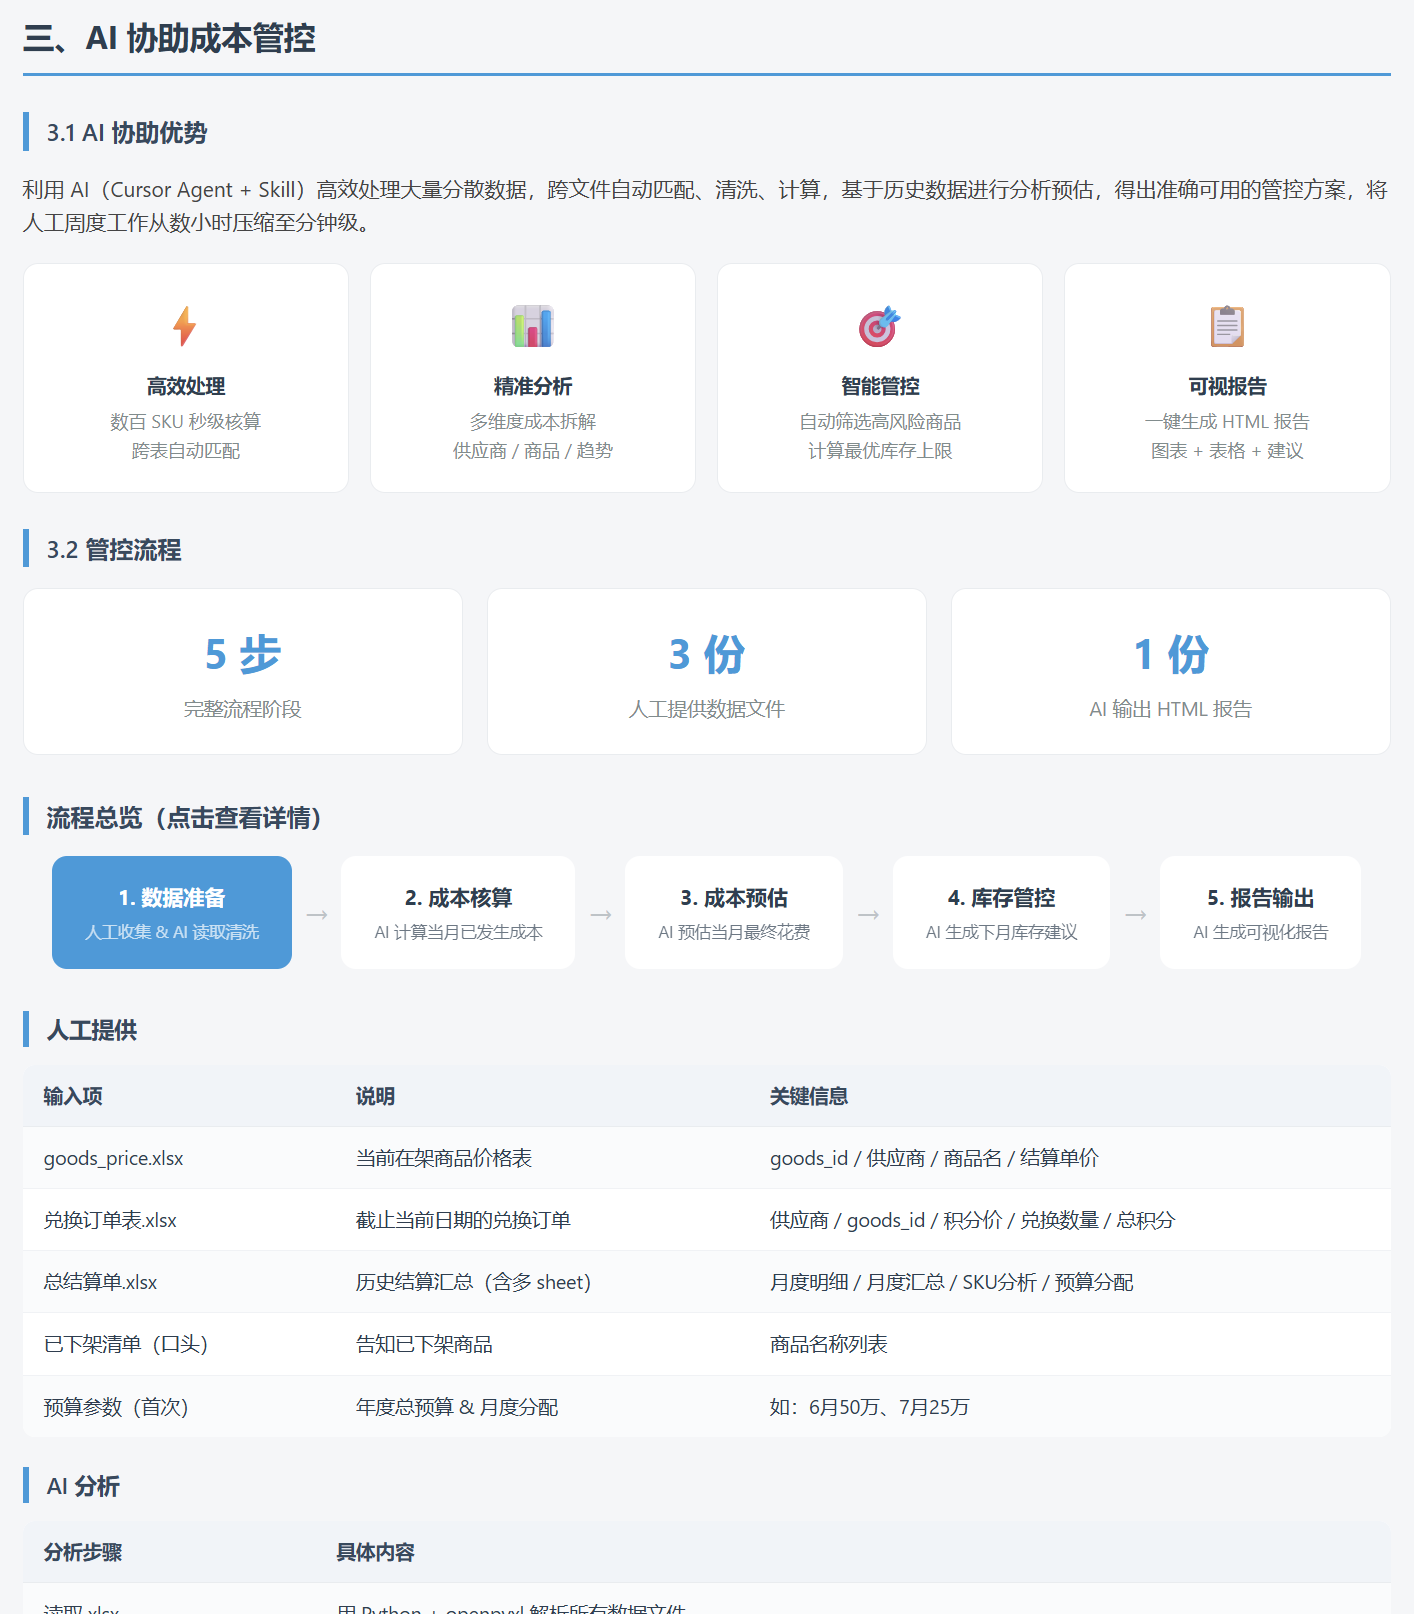Click the 高效处理 card title
1414x1614 pixels.
[x=186, y=386]
